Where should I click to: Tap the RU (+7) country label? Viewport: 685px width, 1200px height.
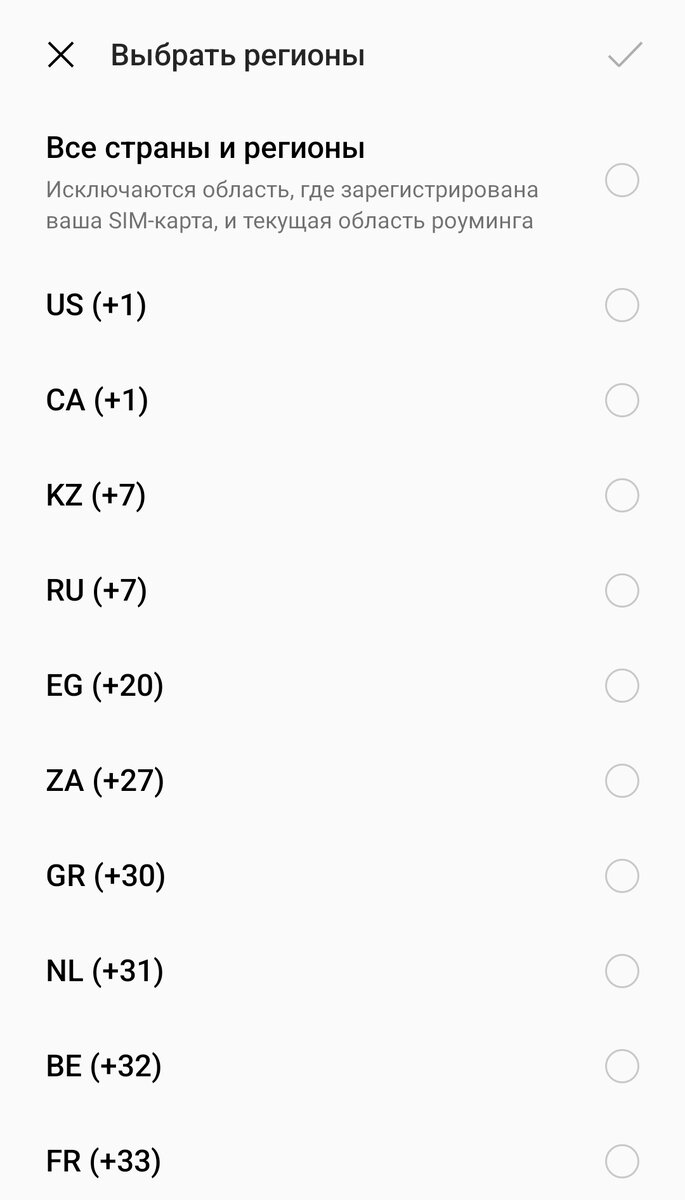(97, 590)
